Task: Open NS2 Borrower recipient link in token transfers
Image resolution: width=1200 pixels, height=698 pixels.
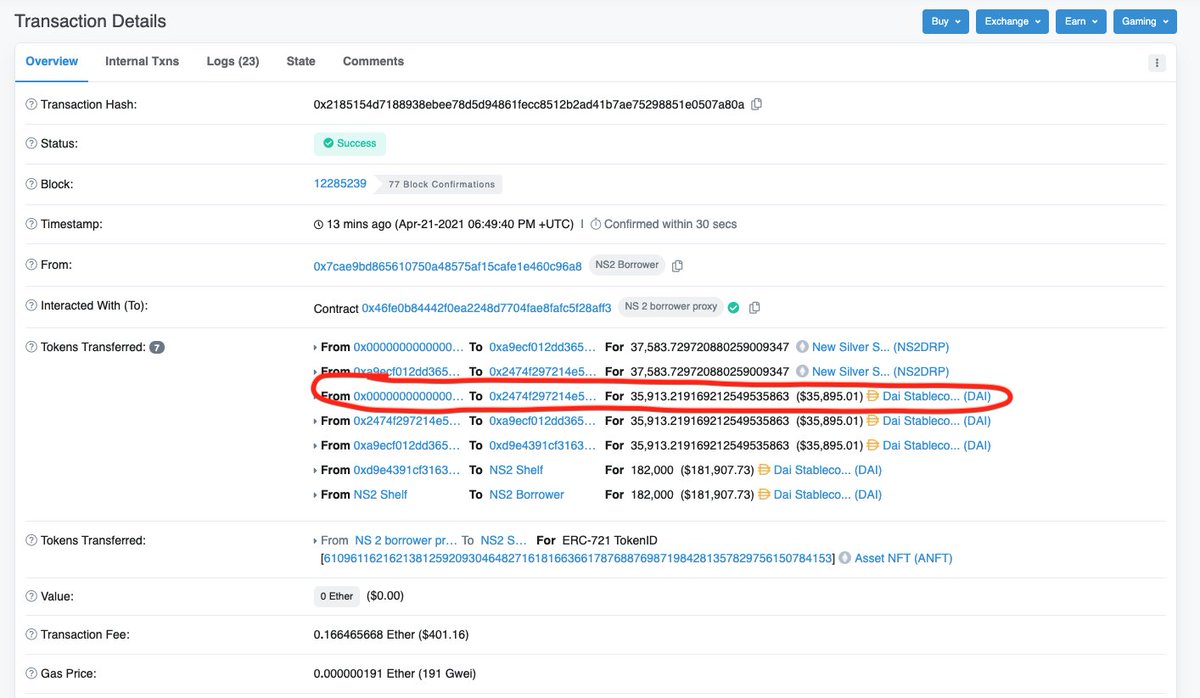Action: 527,495
